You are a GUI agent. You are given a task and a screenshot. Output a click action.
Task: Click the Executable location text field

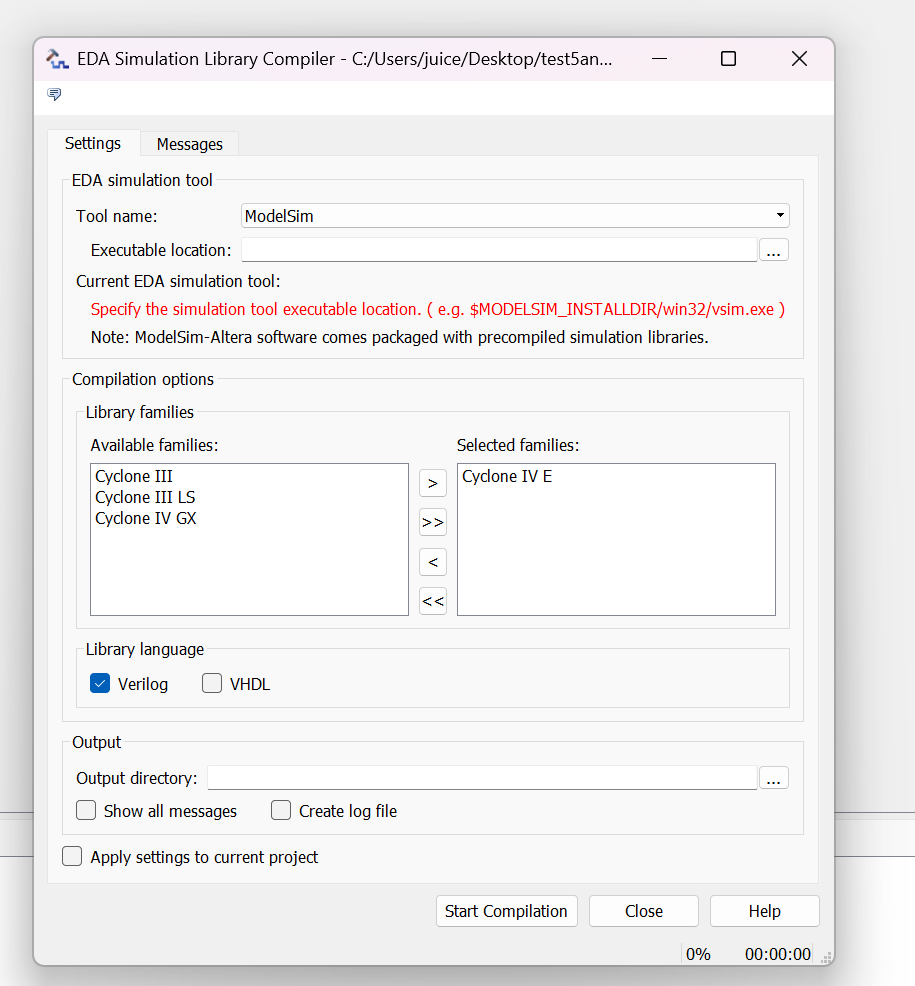tap(499, 250)
